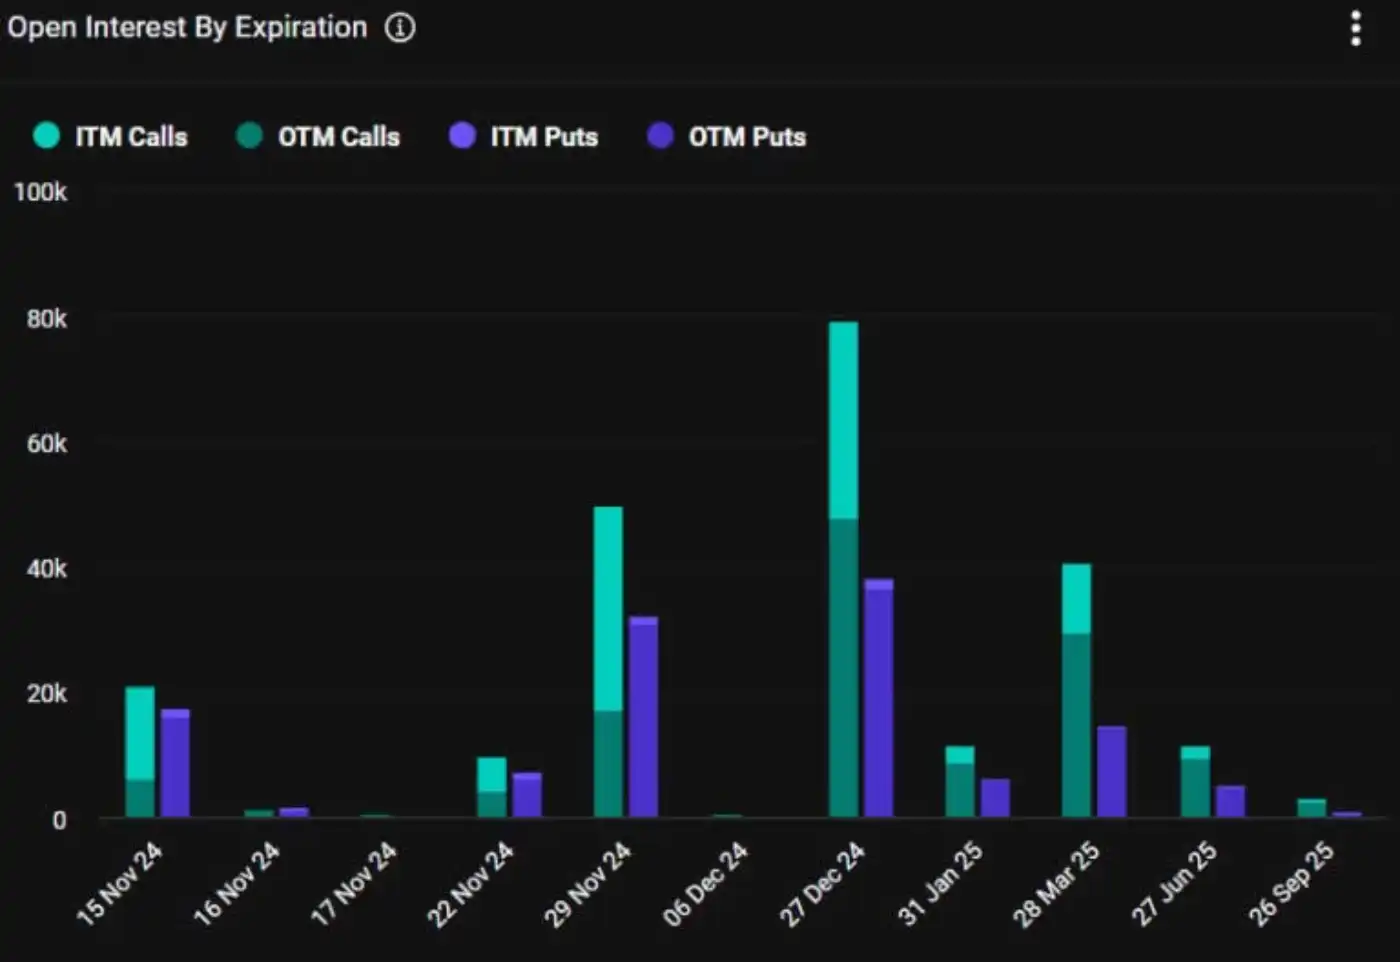This screenshot has width=1400, height=962.
Task: Click the '28 Mar 25' axis label
Action: 1056,883
